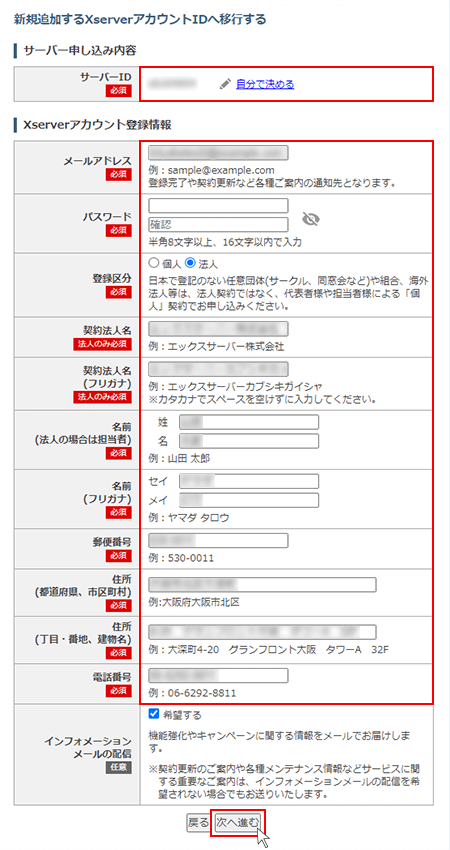The width and height of the screenshot is (450, 850).
Task: Click the 姓 name field
Action: pyautogui.click(x=249, y=422)
